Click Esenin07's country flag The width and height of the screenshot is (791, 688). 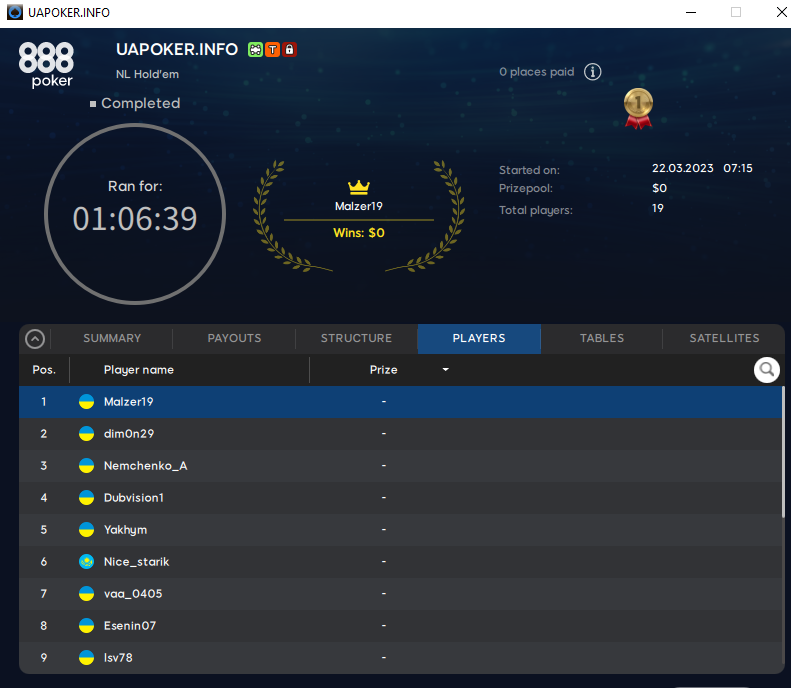[x=86, y=625]
